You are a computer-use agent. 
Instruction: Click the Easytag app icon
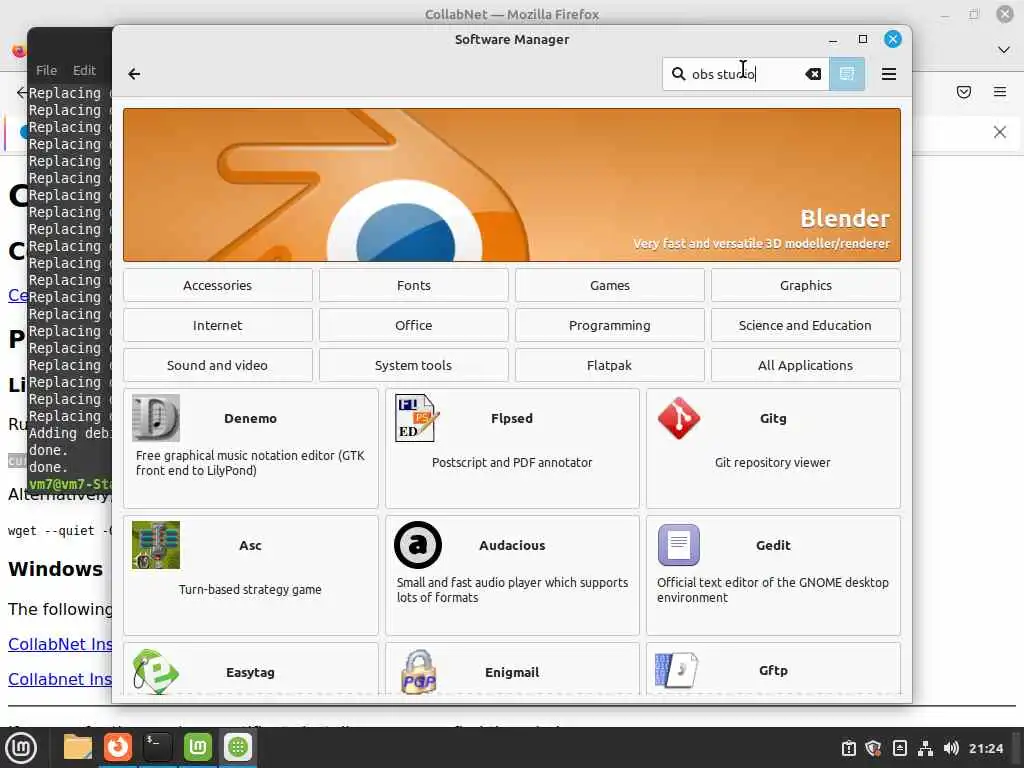tap(155, 671)
